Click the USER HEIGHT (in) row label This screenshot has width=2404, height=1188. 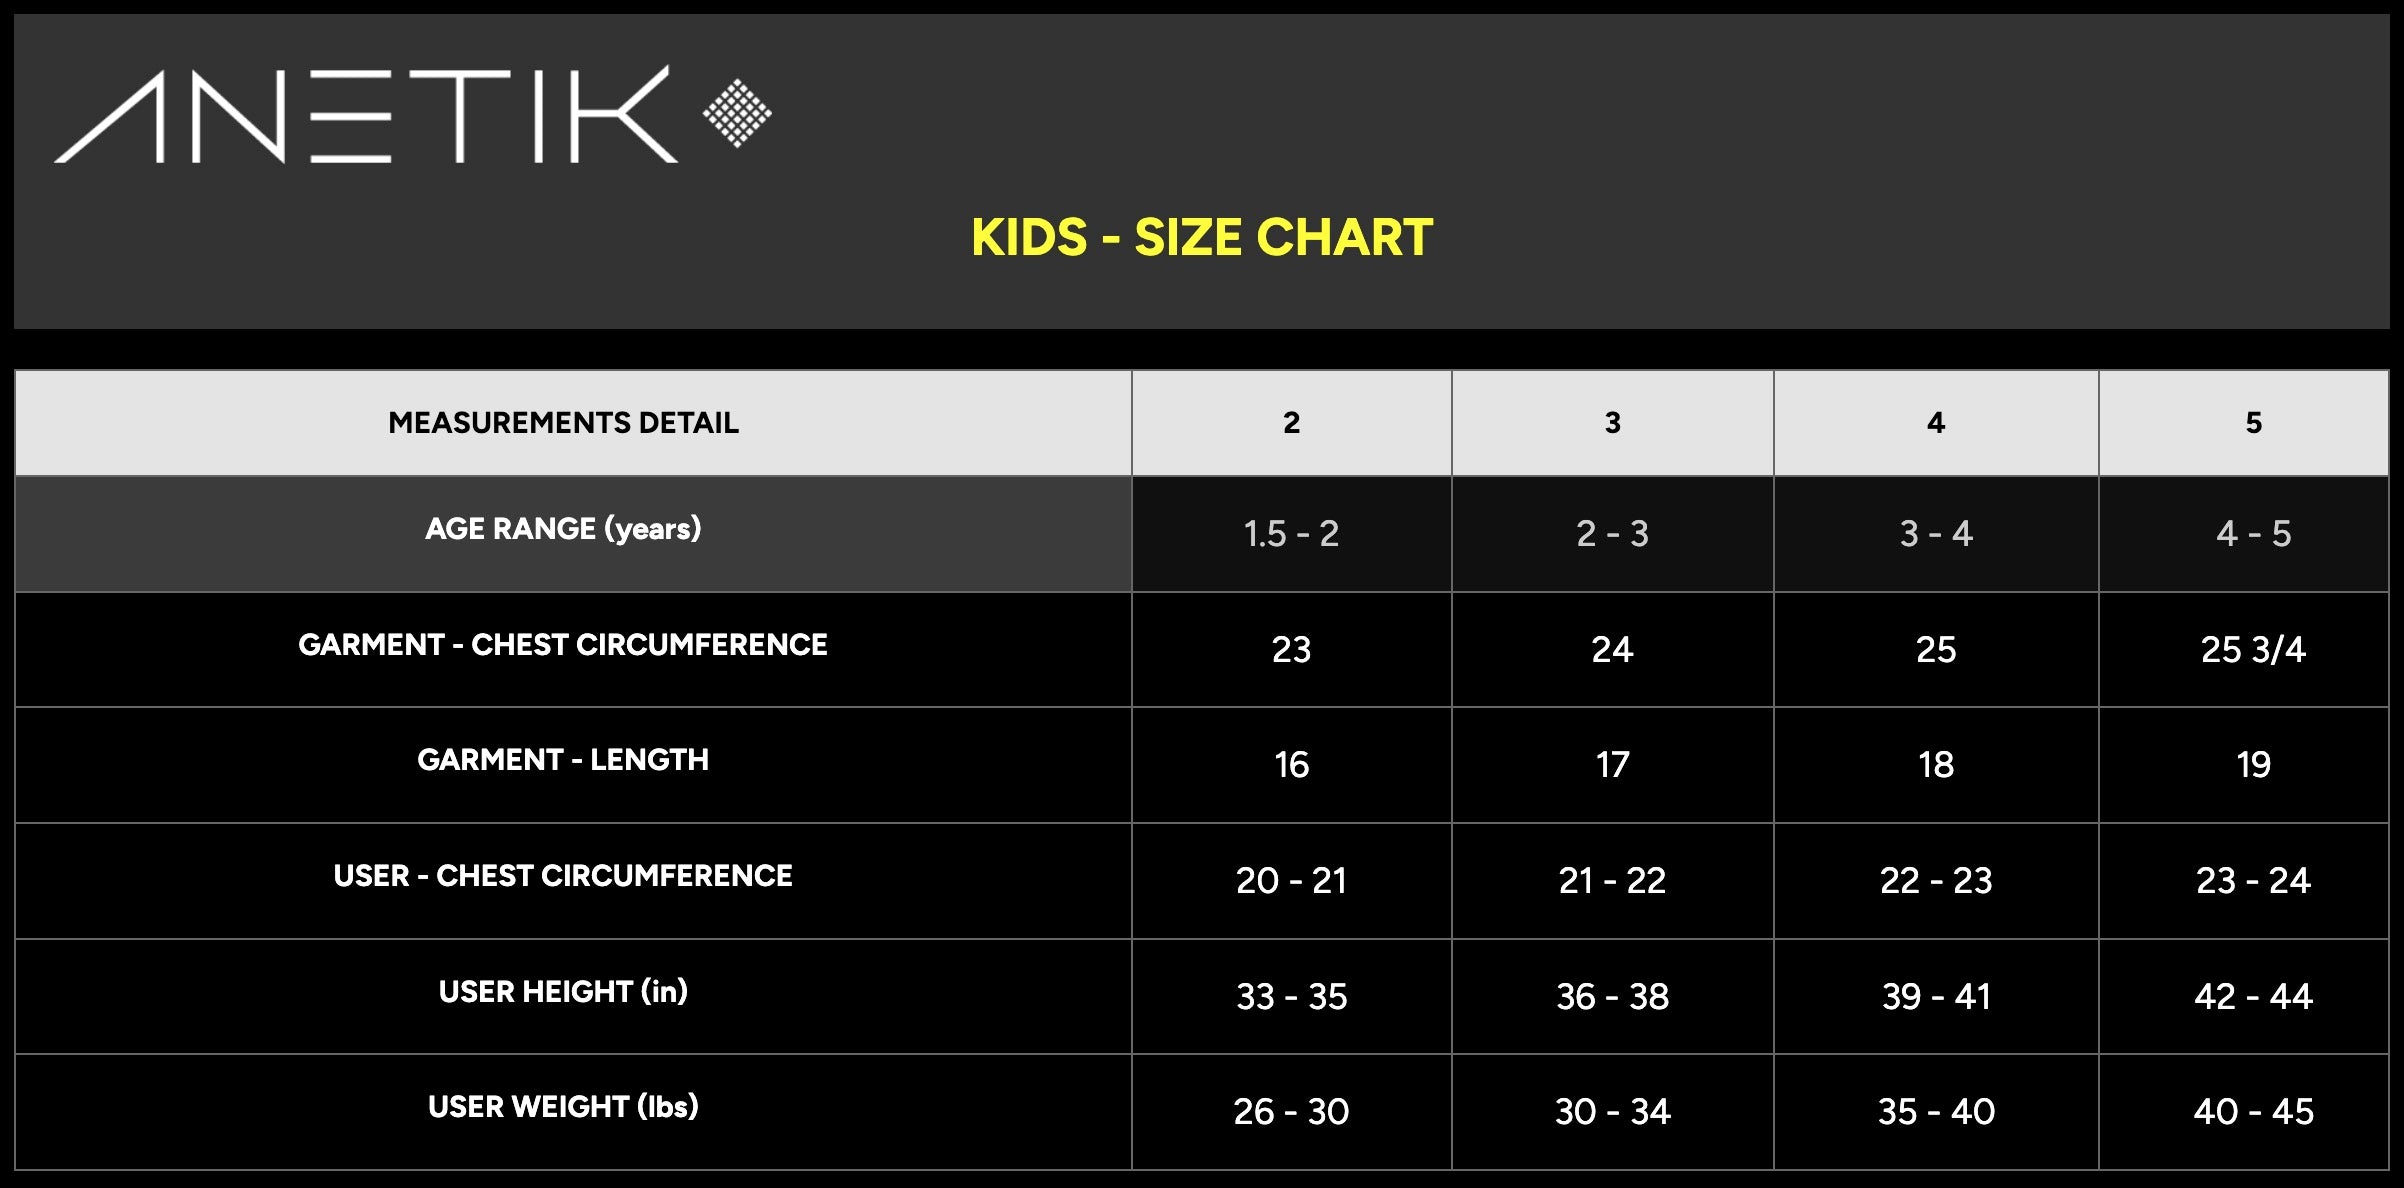coord(563,992)
